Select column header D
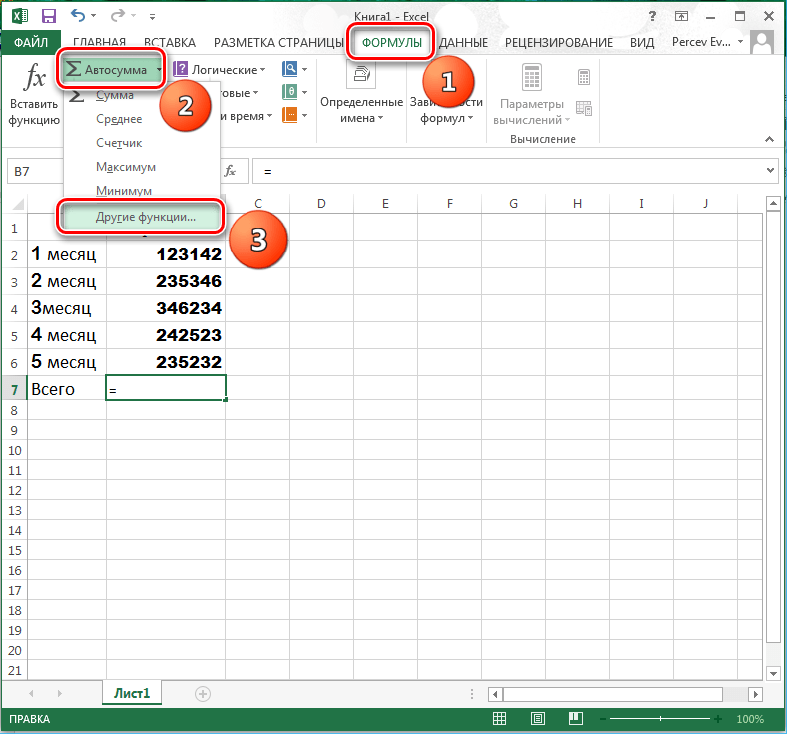Image resolution: width=787 pixels, height=734 pixels. tap(321, 204)
